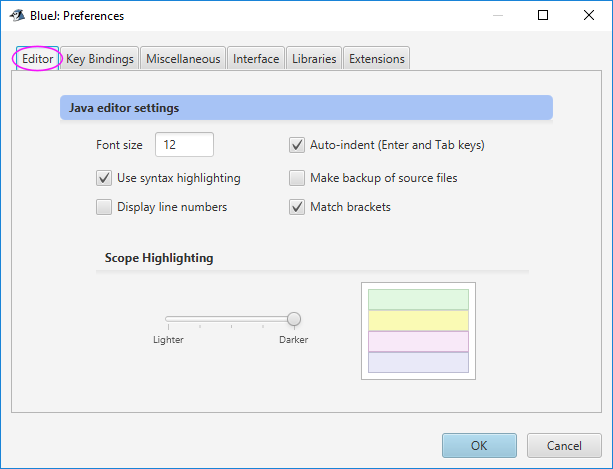The image size is (613, 469).
Task: Open the Libraries tab
Action: coord(314,59)
